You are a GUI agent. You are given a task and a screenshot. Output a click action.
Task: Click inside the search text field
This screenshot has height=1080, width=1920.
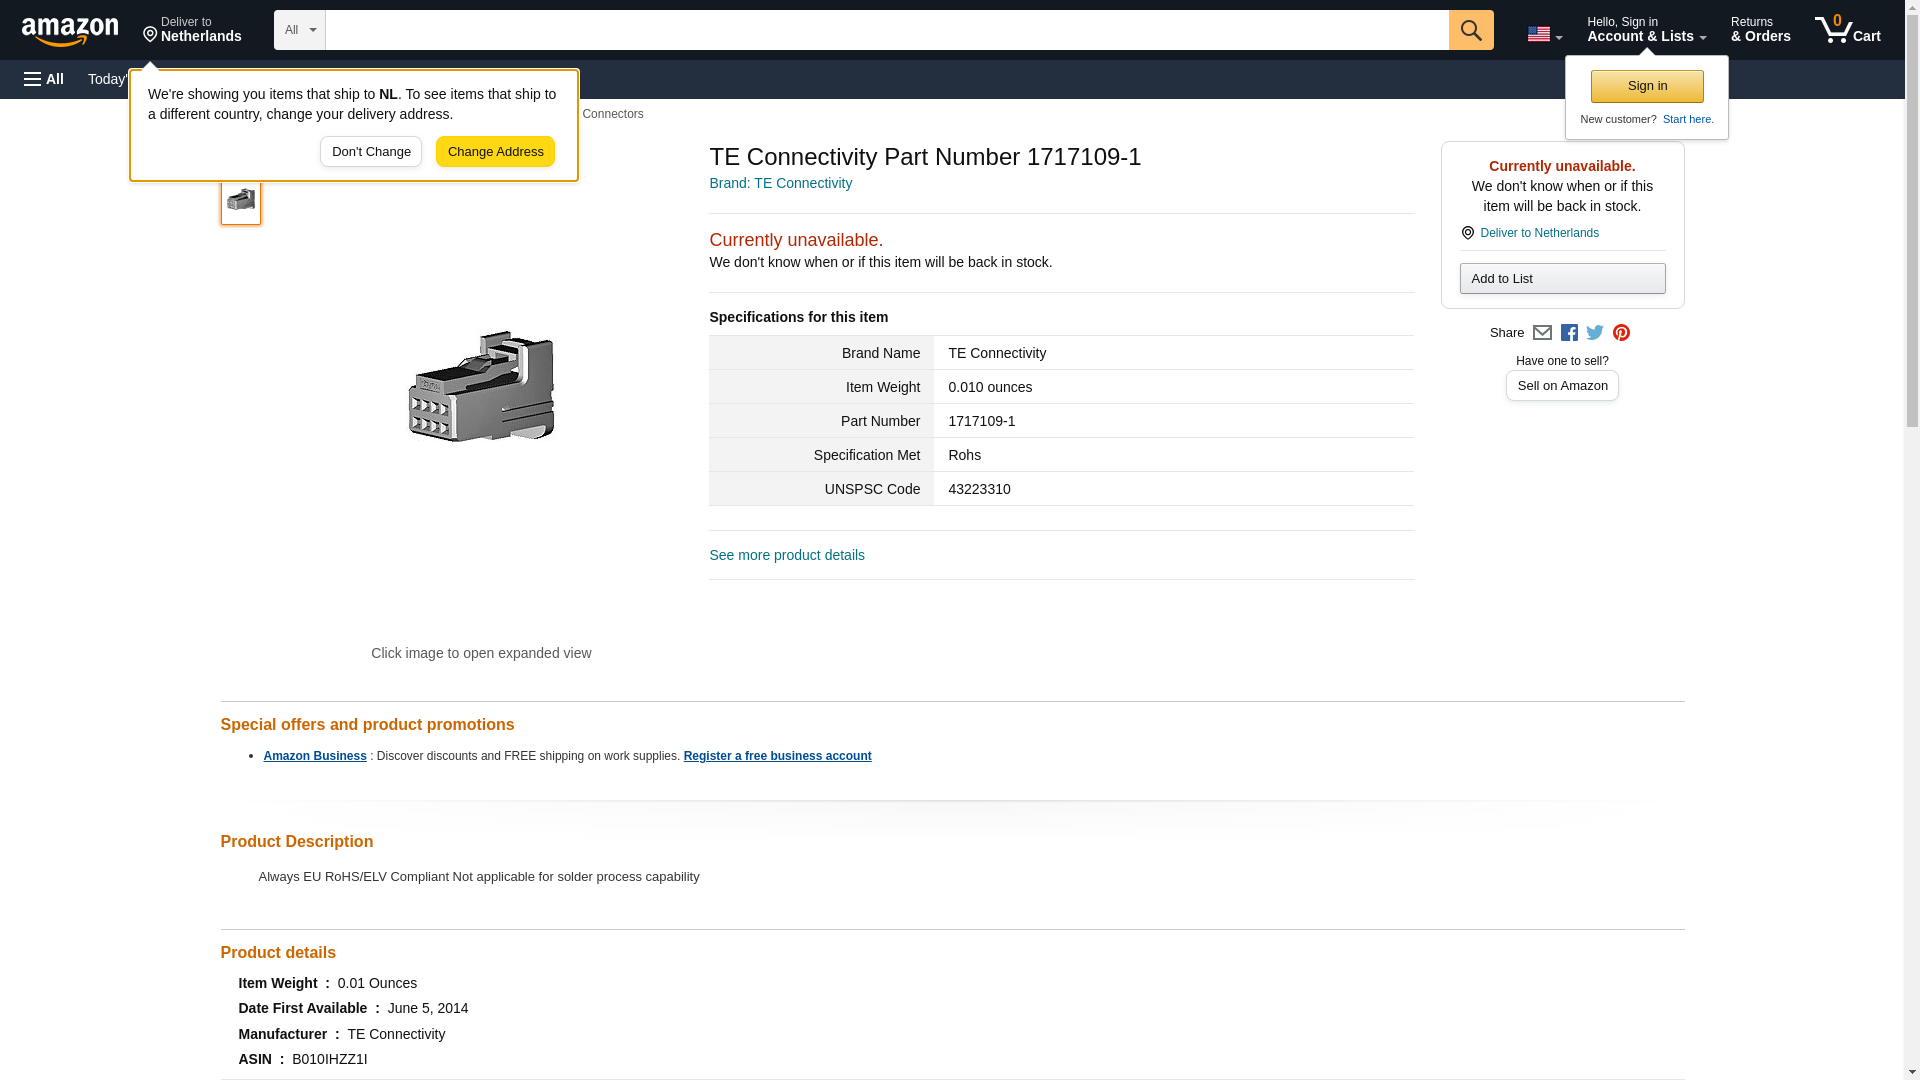point(886,30)
